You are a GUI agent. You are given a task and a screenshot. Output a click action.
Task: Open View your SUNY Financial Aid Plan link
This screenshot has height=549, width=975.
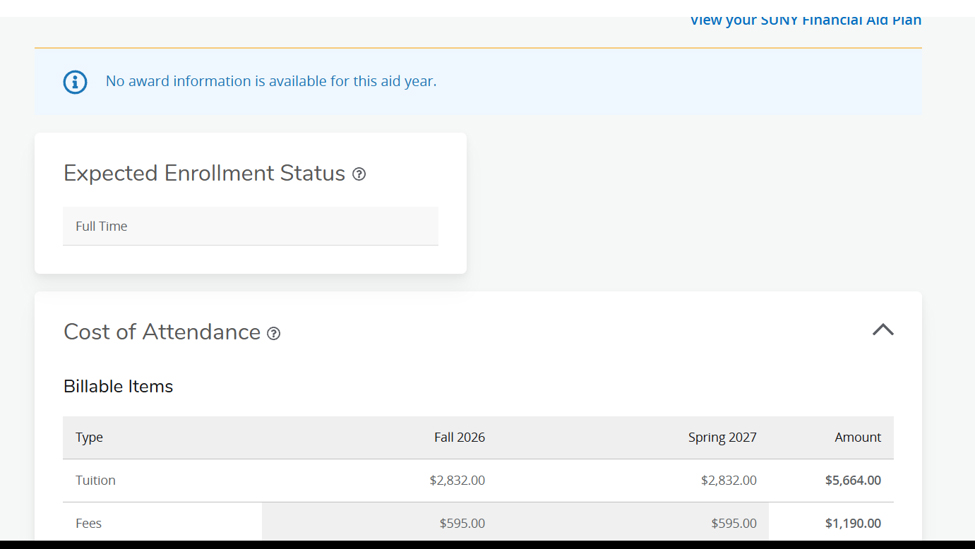(805, 21)
